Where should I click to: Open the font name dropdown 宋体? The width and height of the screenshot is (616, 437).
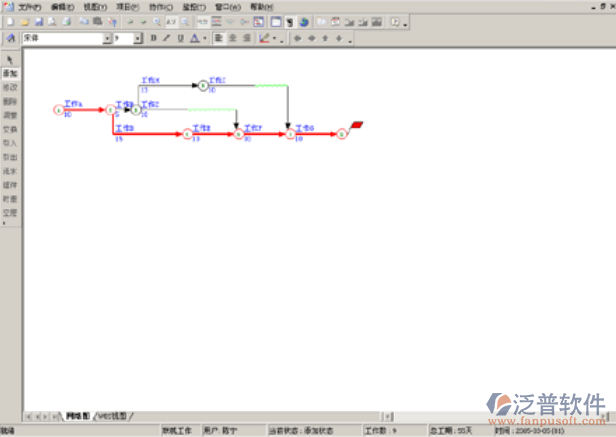pyautogui.click(x=108, y=39)
